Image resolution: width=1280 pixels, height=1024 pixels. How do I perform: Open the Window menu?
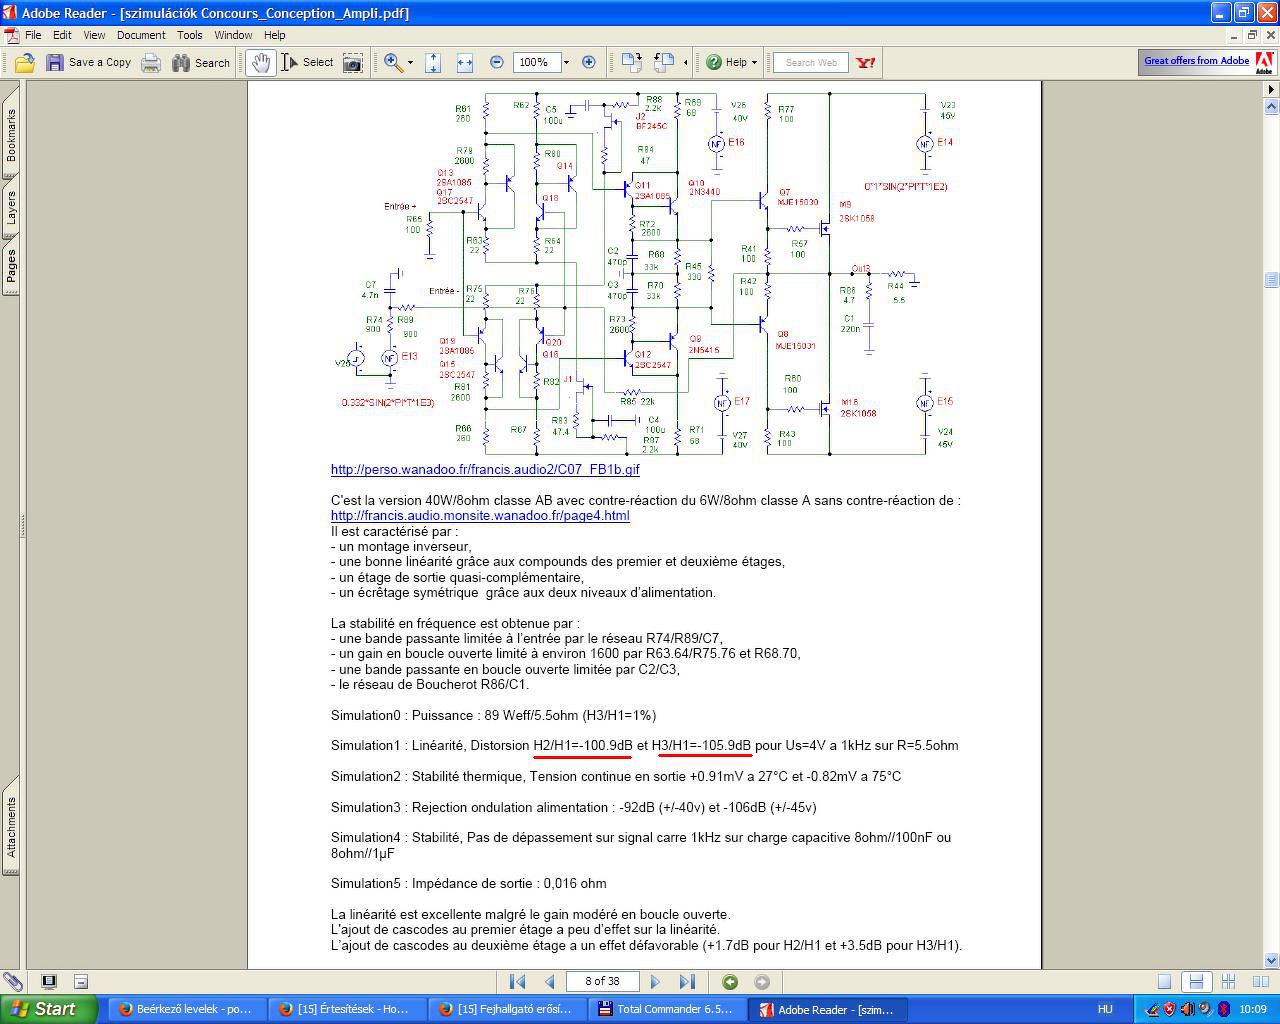[x=233, y=35]
